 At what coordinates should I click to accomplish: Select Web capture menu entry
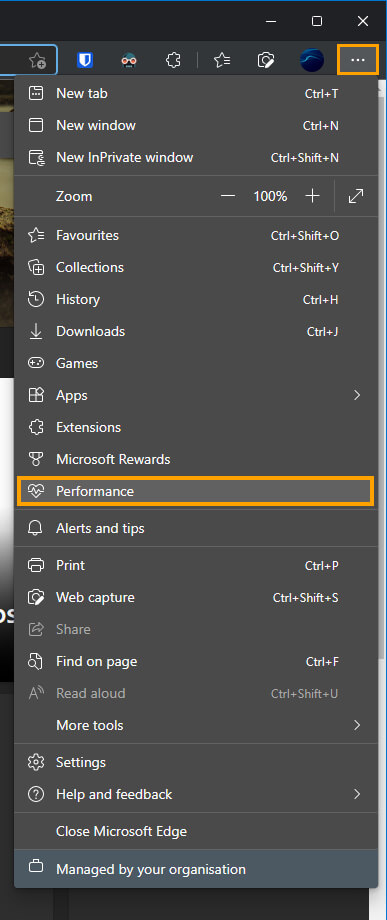pyautogui.click(x=196, y=597)
